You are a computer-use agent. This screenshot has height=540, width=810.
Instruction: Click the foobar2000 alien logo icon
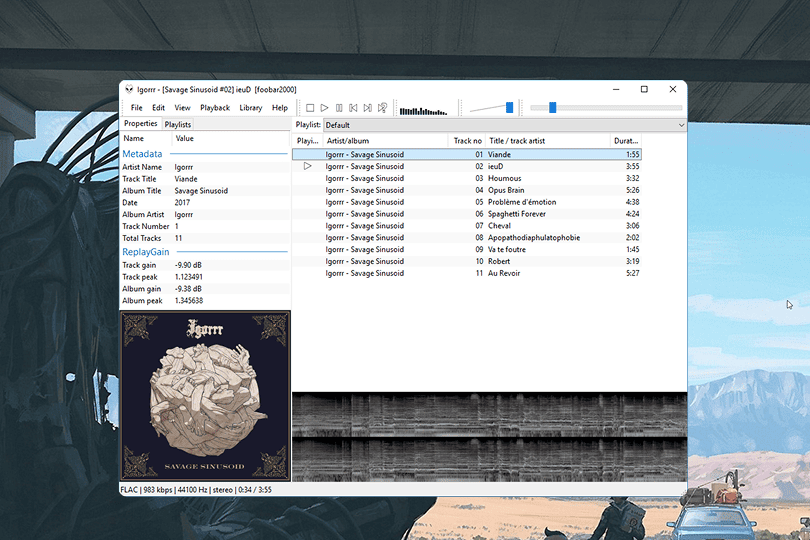point(128,90)
